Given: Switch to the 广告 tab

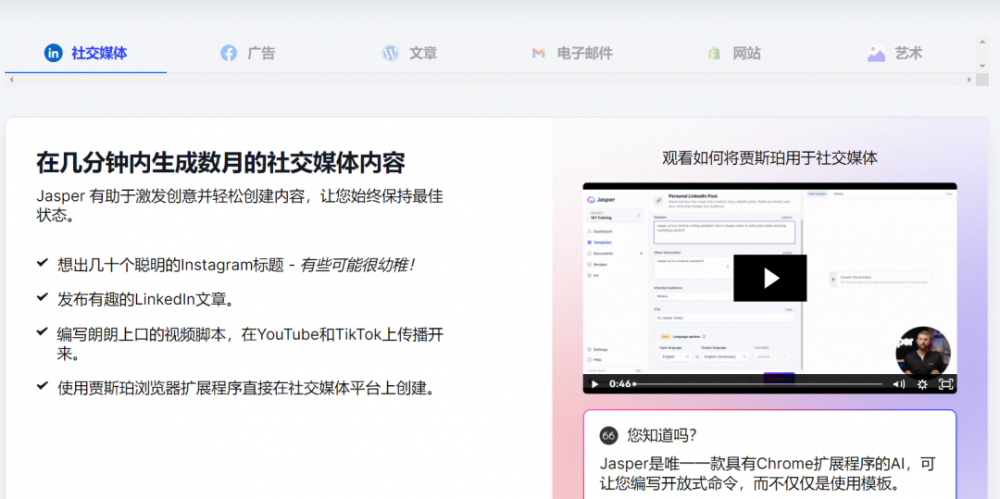Looking at the screenshot, I should click(x=248, y=53).
